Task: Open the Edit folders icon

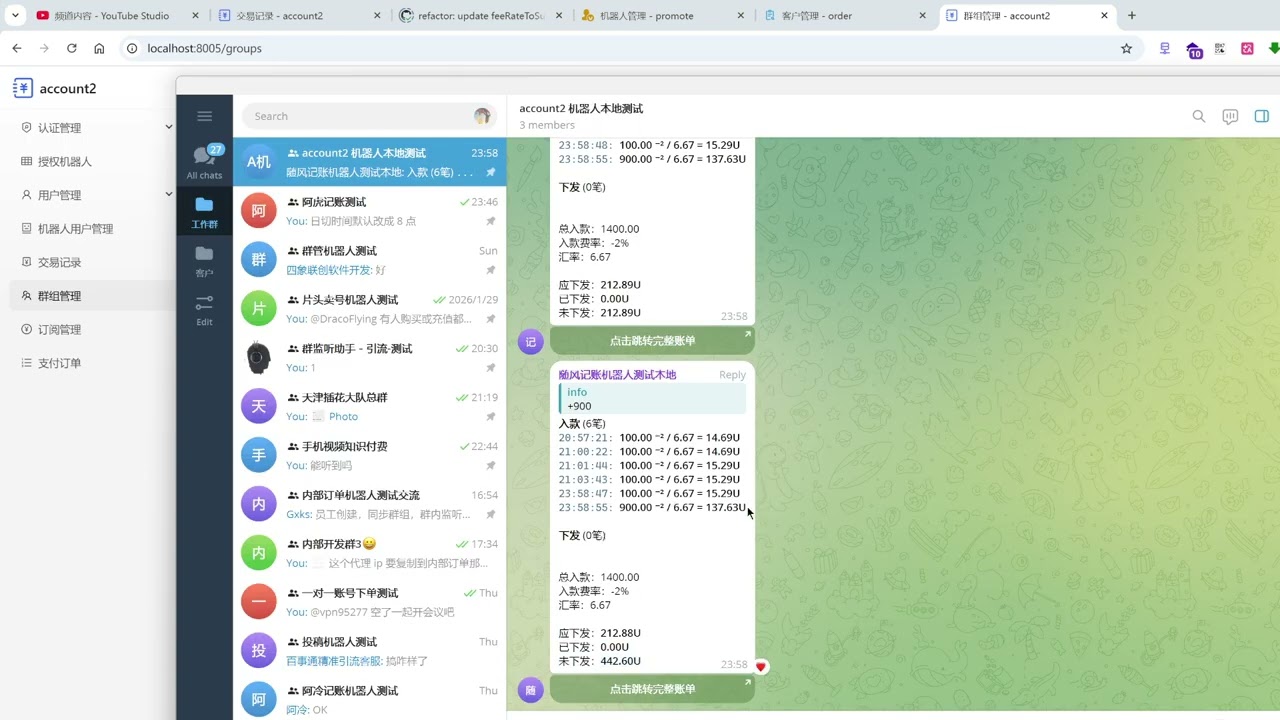Action: 204,309
